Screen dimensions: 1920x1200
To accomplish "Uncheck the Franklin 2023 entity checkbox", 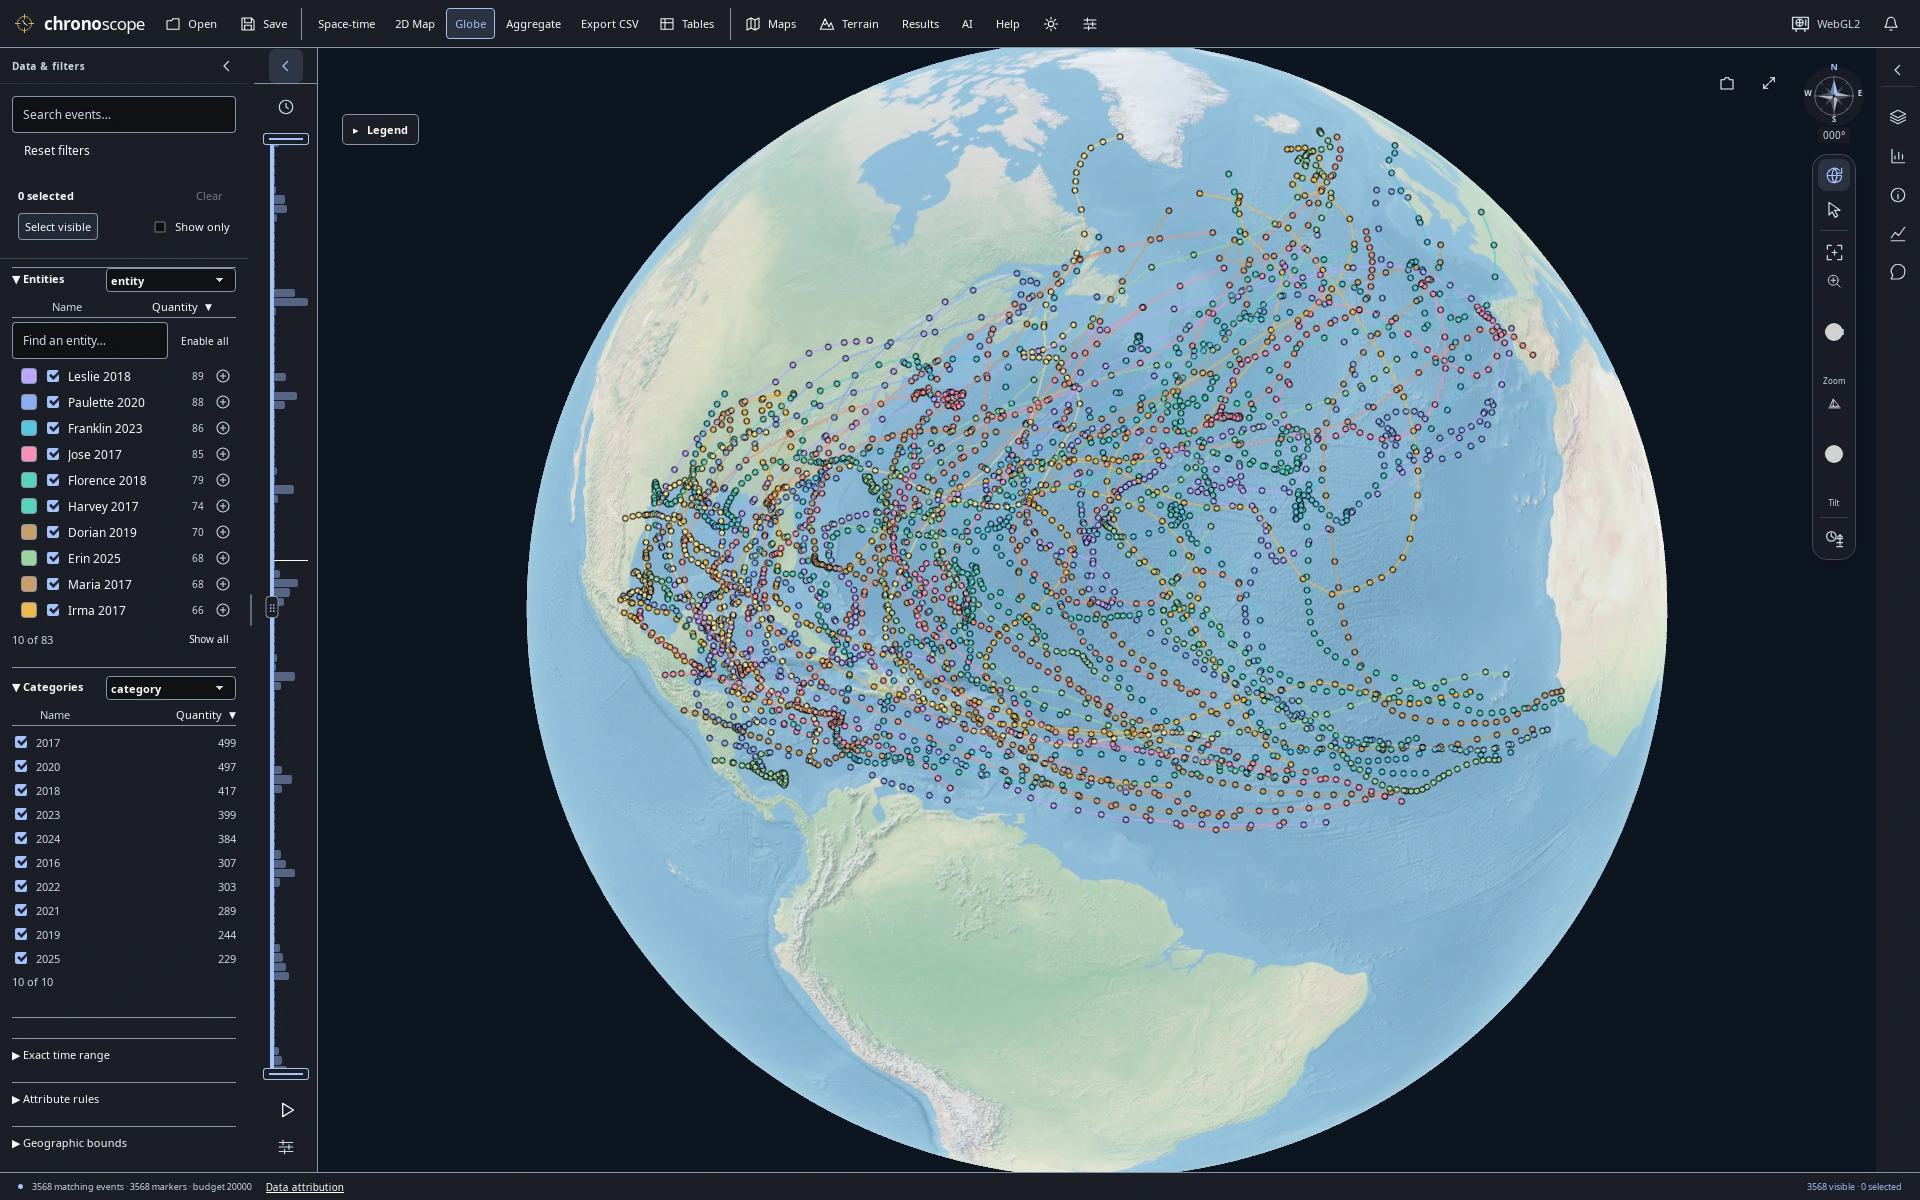I will pos(53,428).
